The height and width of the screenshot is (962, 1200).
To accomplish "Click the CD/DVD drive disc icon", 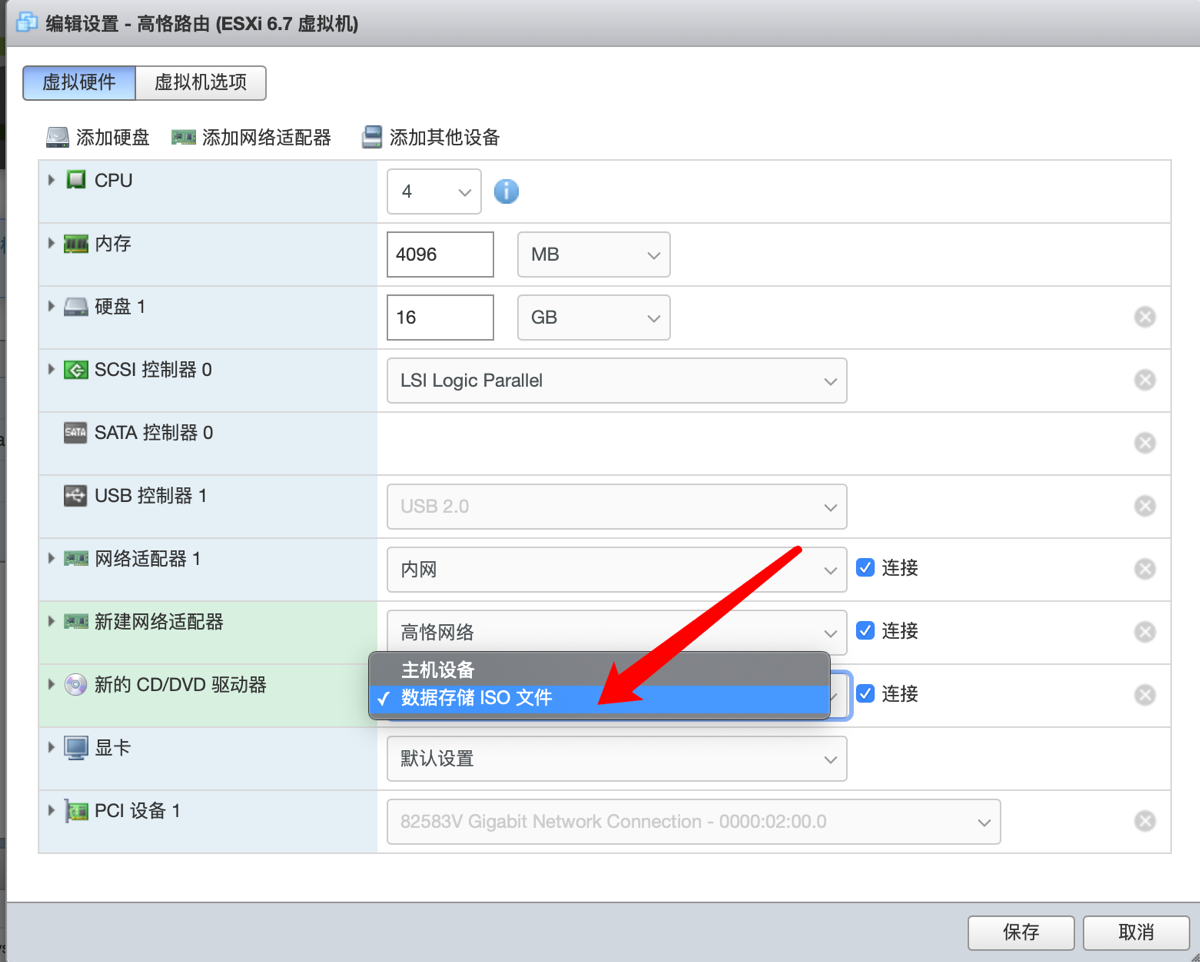I will point(76,685).
